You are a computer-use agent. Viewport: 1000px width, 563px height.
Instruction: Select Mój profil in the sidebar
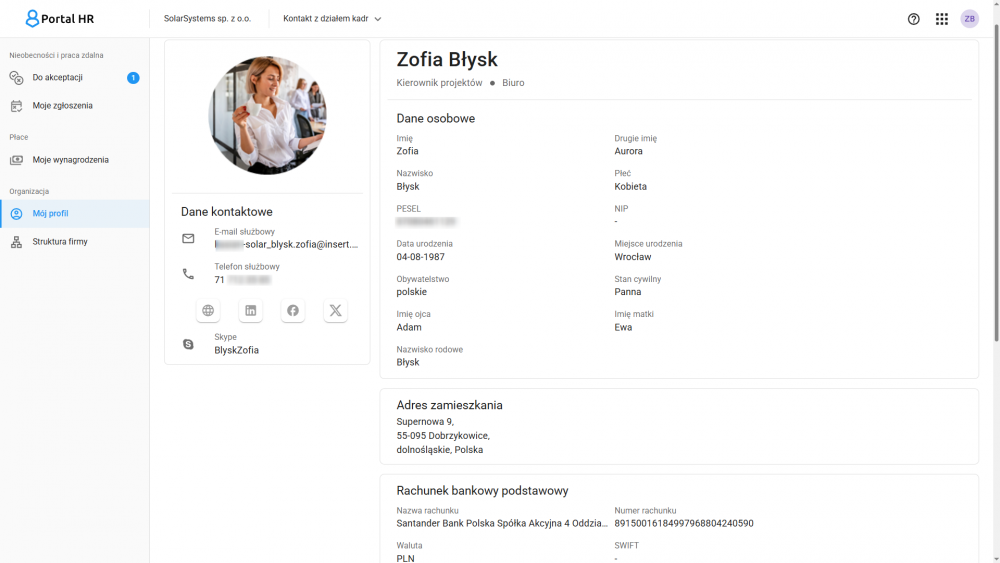click(x=50, y=214)
